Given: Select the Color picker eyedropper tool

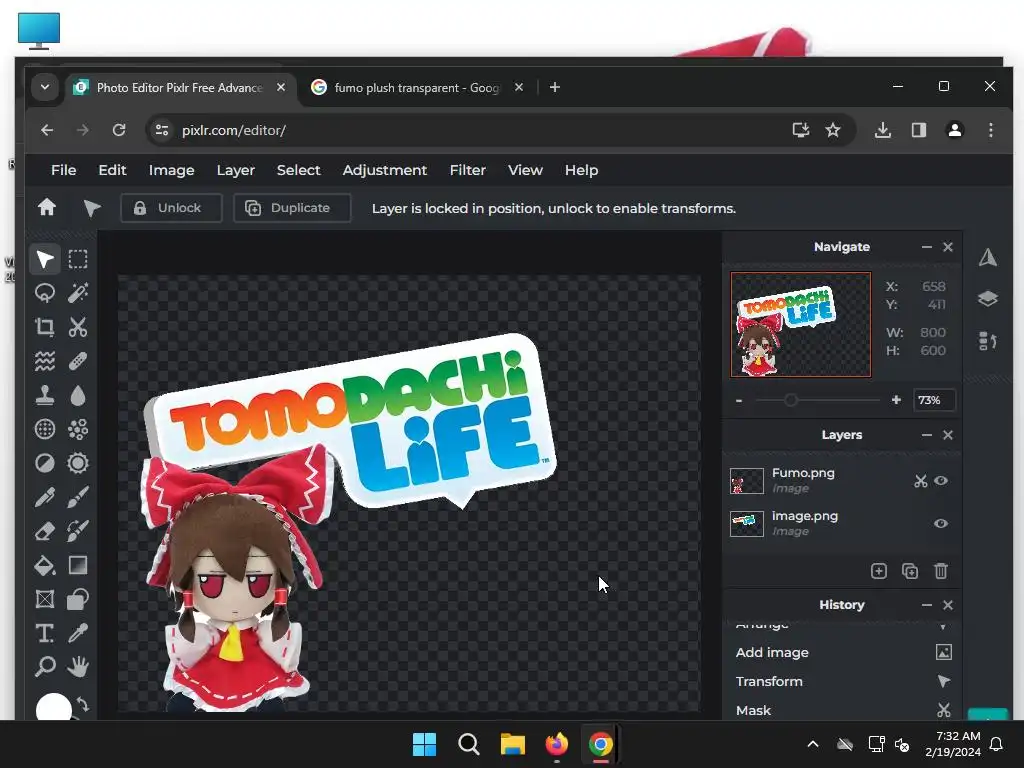Looking at the screenshot, I should 78,633.
